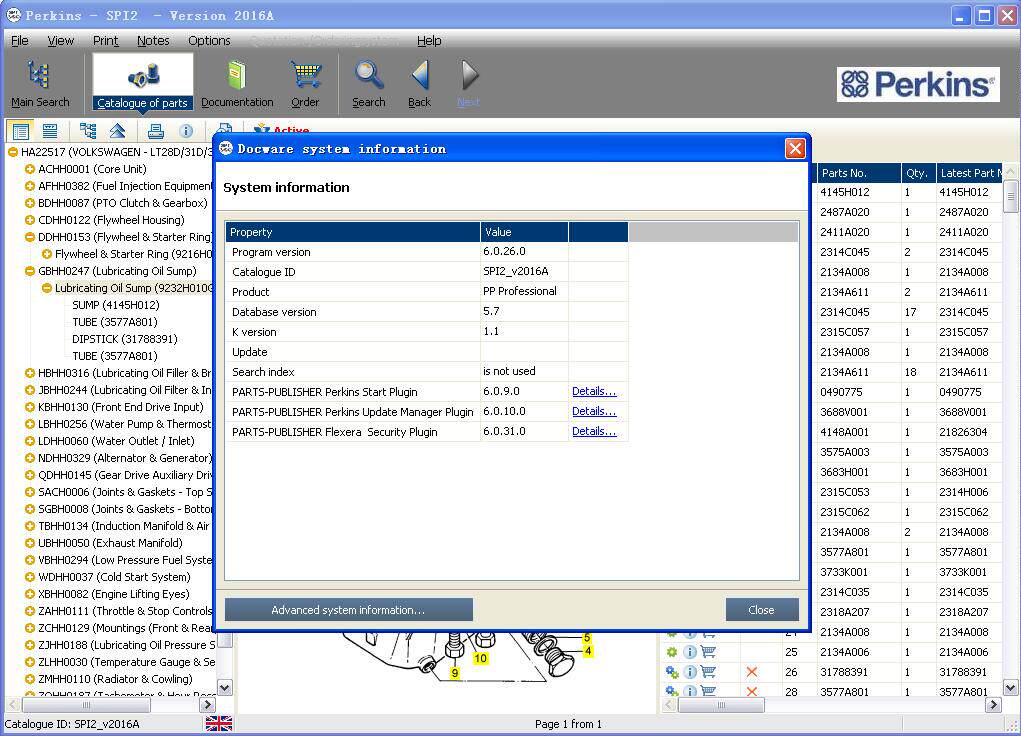Screen dimensions: 1021x736
Task: Click the Advanced system information button
Action: point(348,610)
